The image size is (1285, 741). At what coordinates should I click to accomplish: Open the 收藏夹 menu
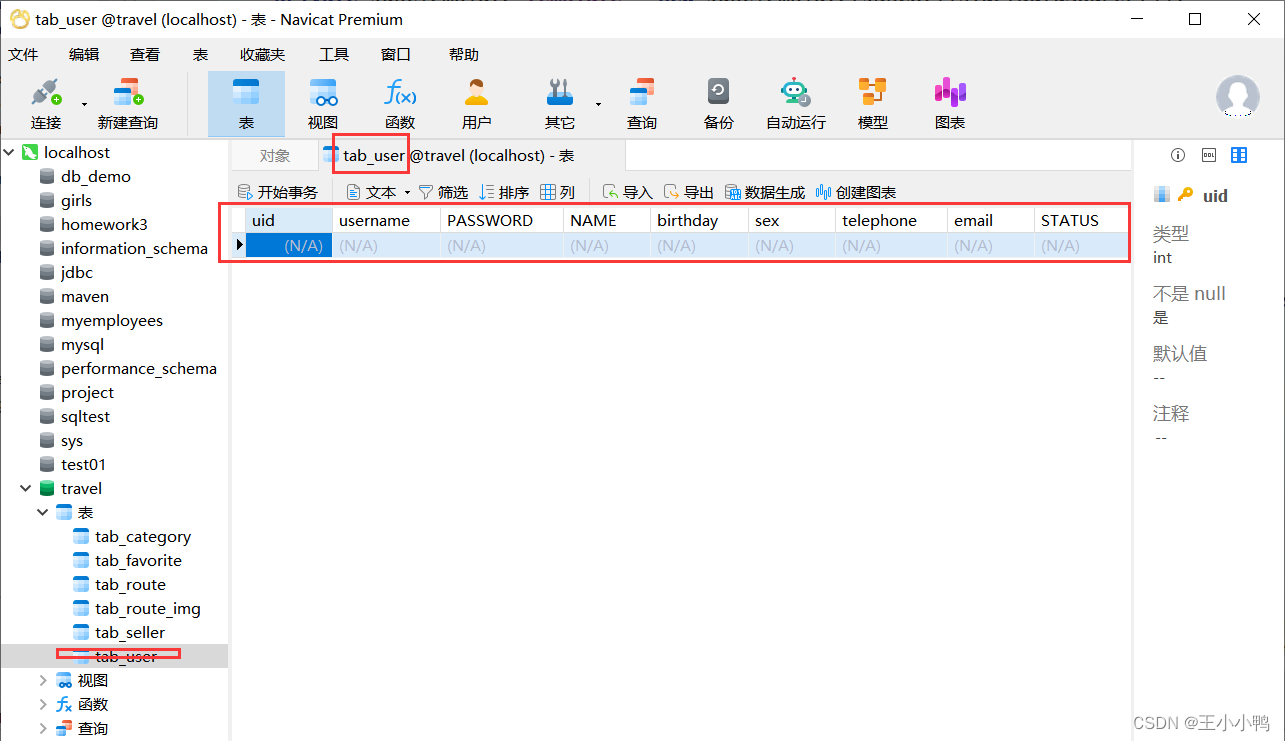coord(262,55)
